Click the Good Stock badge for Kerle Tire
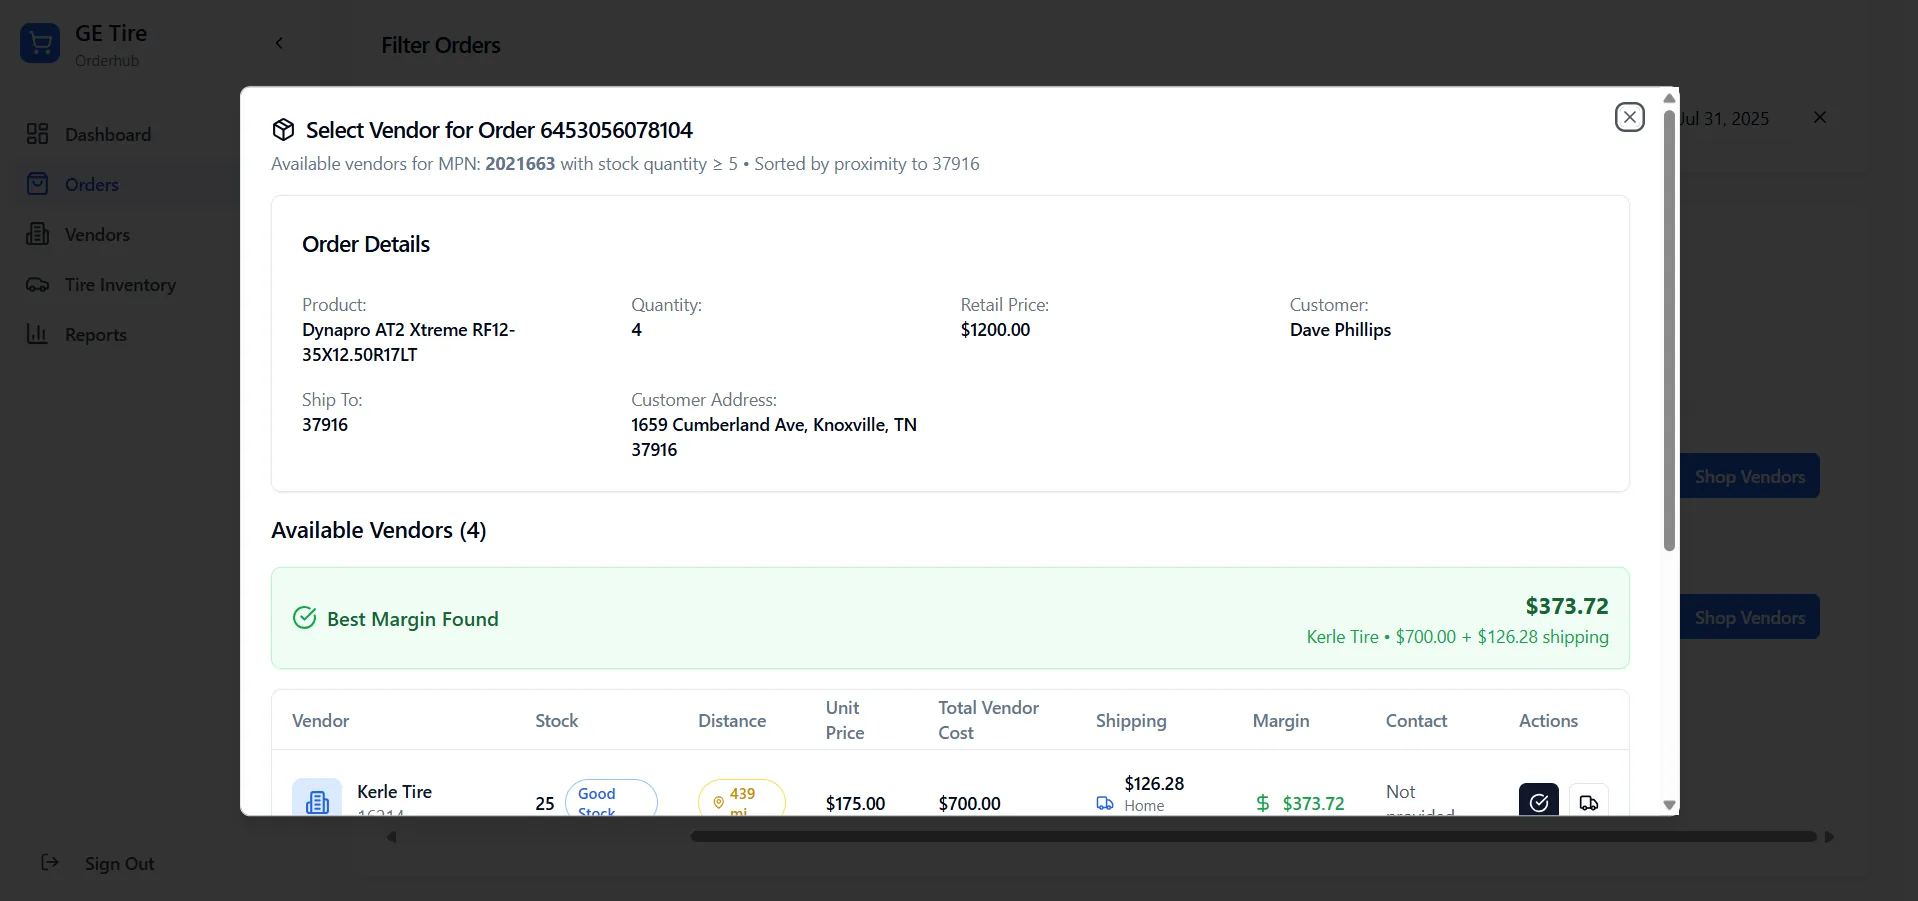This screenshot has height=901, width=1918. 611,798
